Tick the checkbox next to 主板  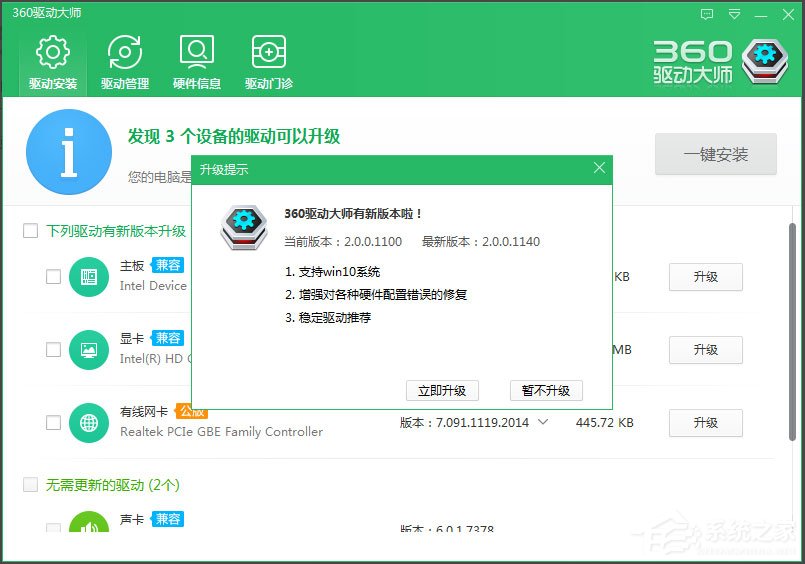pos(54,277)
